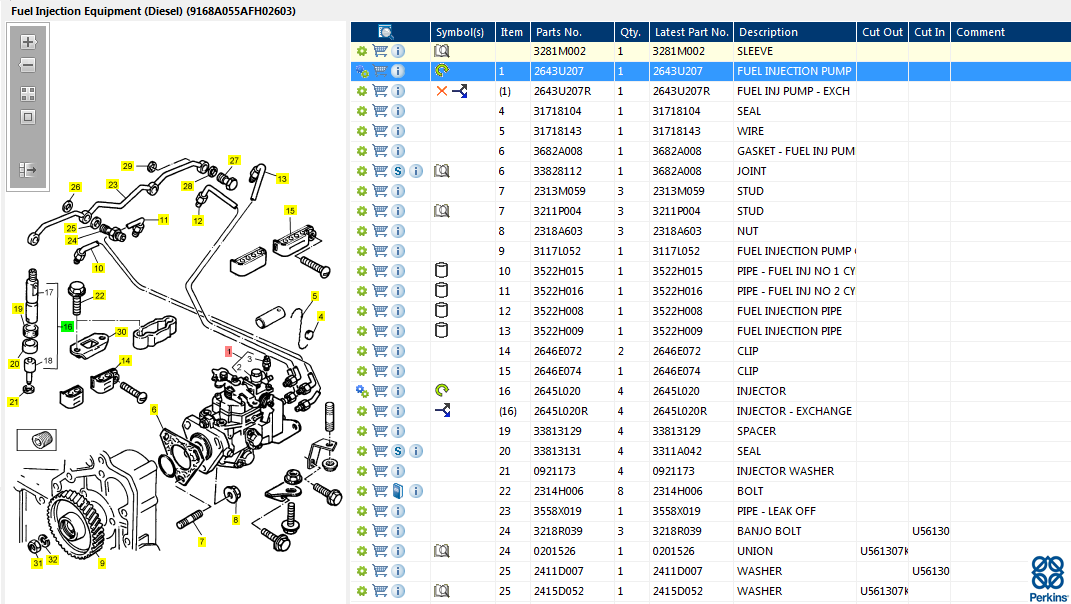Click the single-square fit view icon

coord(28,118)
